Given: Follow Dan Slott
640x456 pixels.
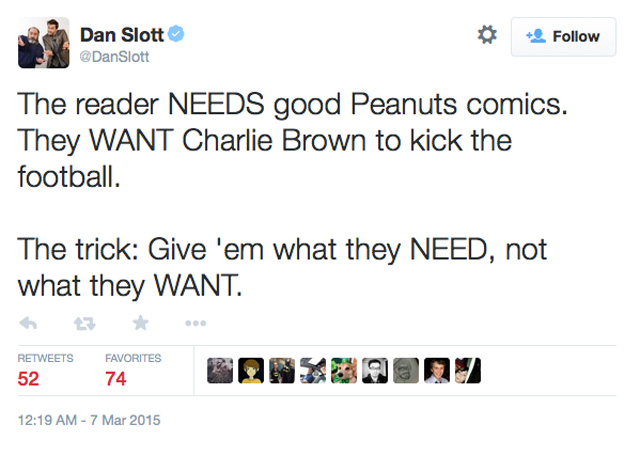Looking at the screenshot, I should click(x=562, y=36).
